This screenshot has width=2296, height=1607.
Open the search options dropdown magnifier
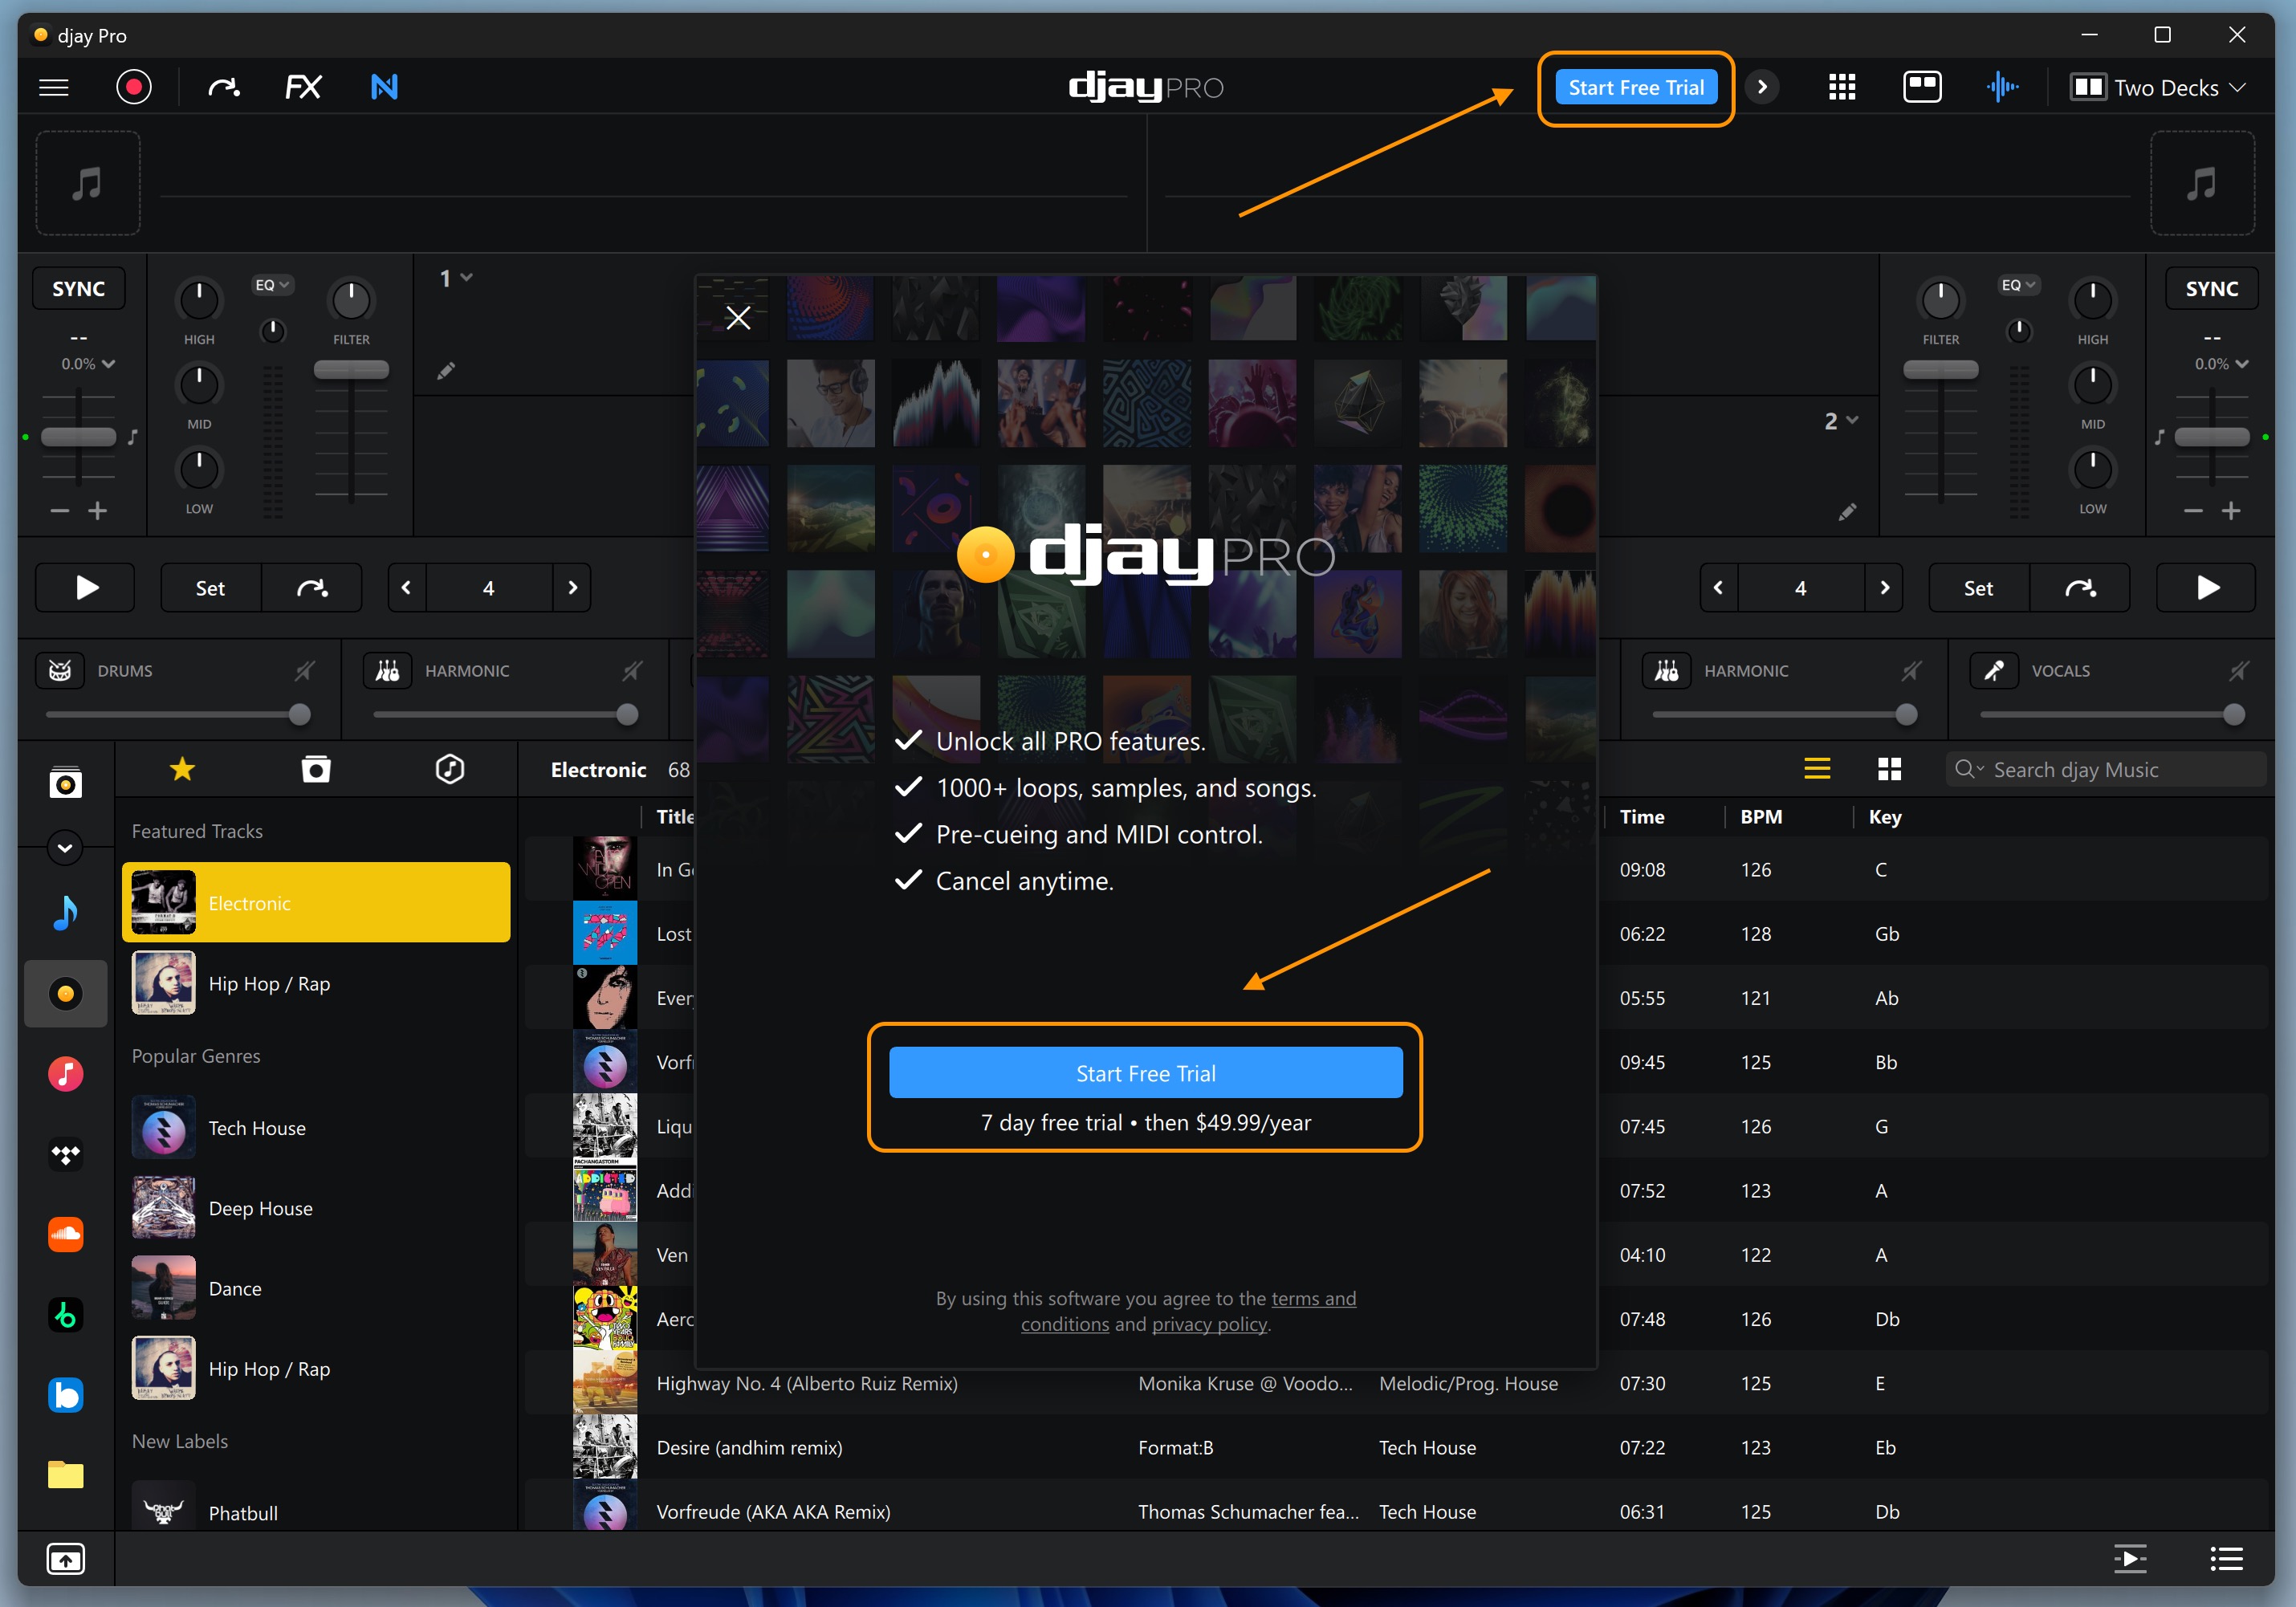[1968, 769]
